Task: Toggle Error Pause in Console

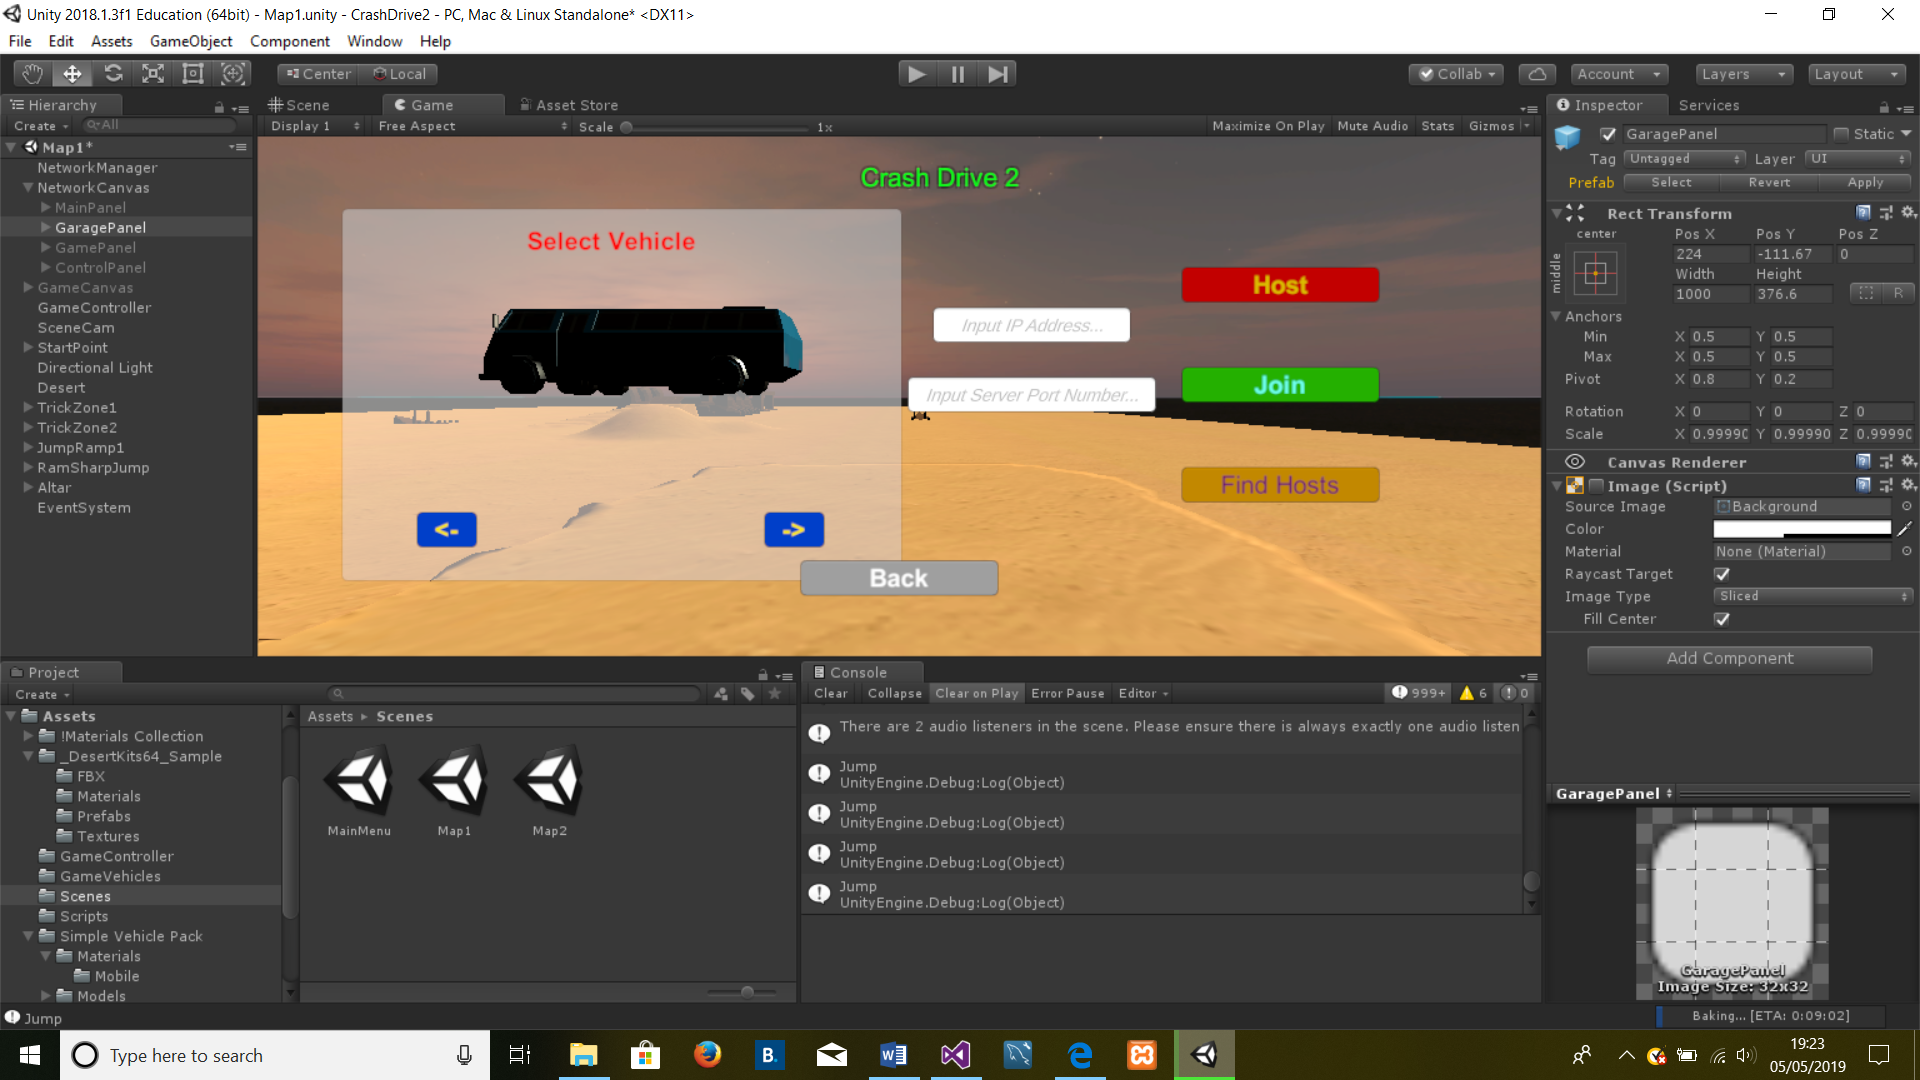Action: point(1067,693)
